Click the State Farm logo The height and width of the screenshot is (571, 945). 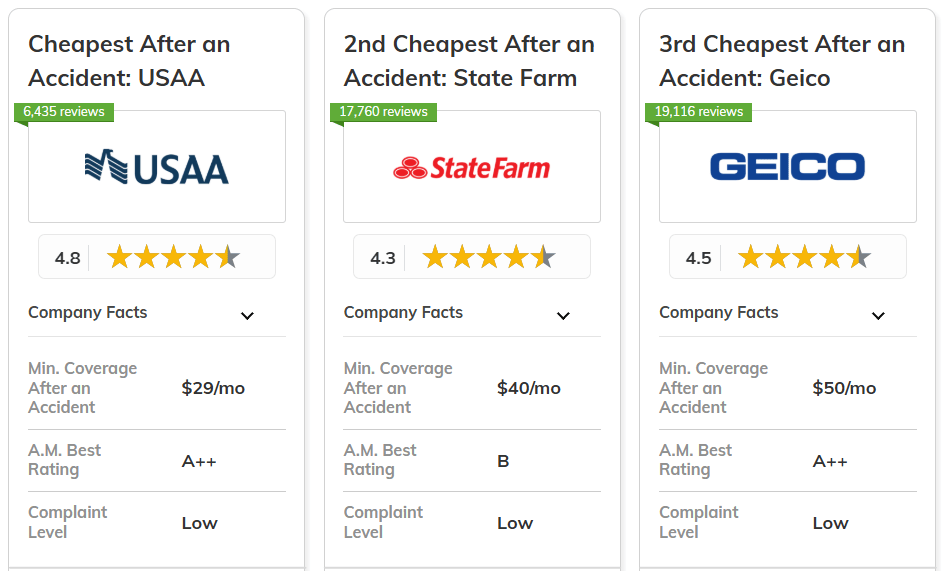point(471,168)
